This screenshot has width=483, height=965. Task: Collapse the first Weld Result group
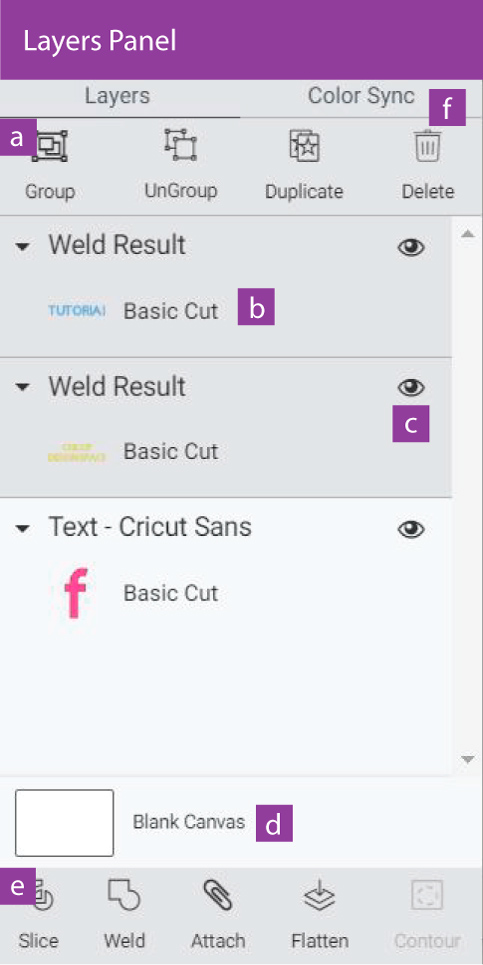click(x=23, y=246)
